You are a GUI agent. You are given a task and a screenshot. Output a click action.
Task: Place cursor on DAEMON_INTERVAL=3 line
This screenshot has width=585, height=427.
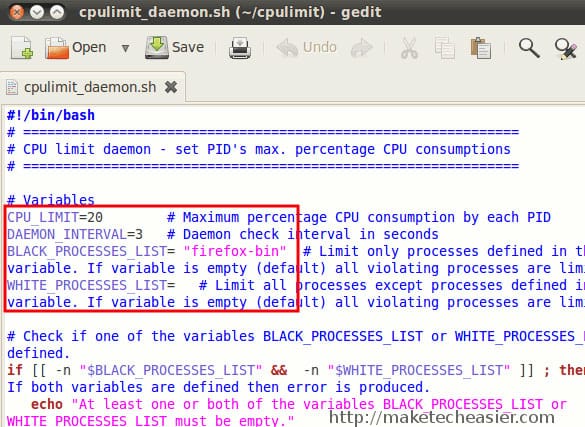tap(75, 234)
